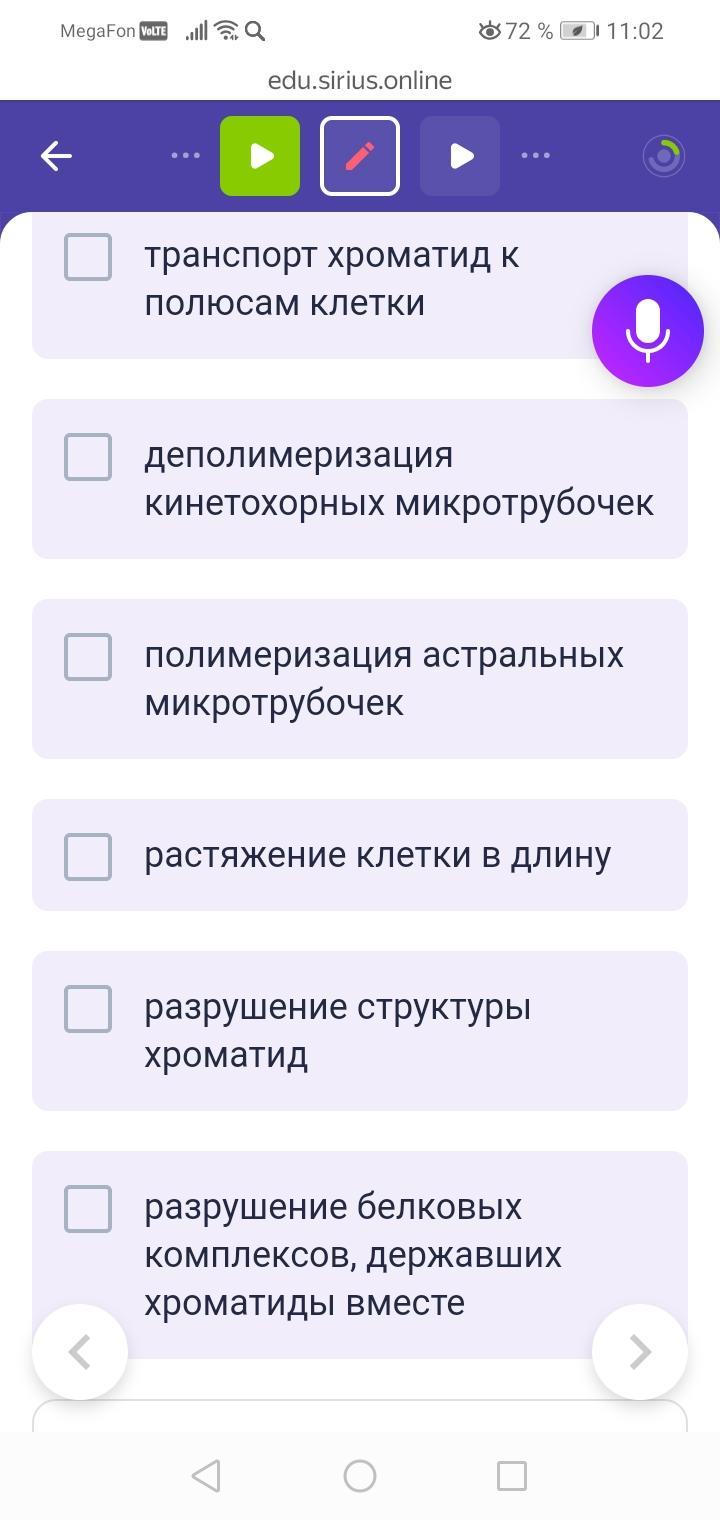Go to previous question with left chevron
Screen dimensions: 720x1520
coord(80,1352)
